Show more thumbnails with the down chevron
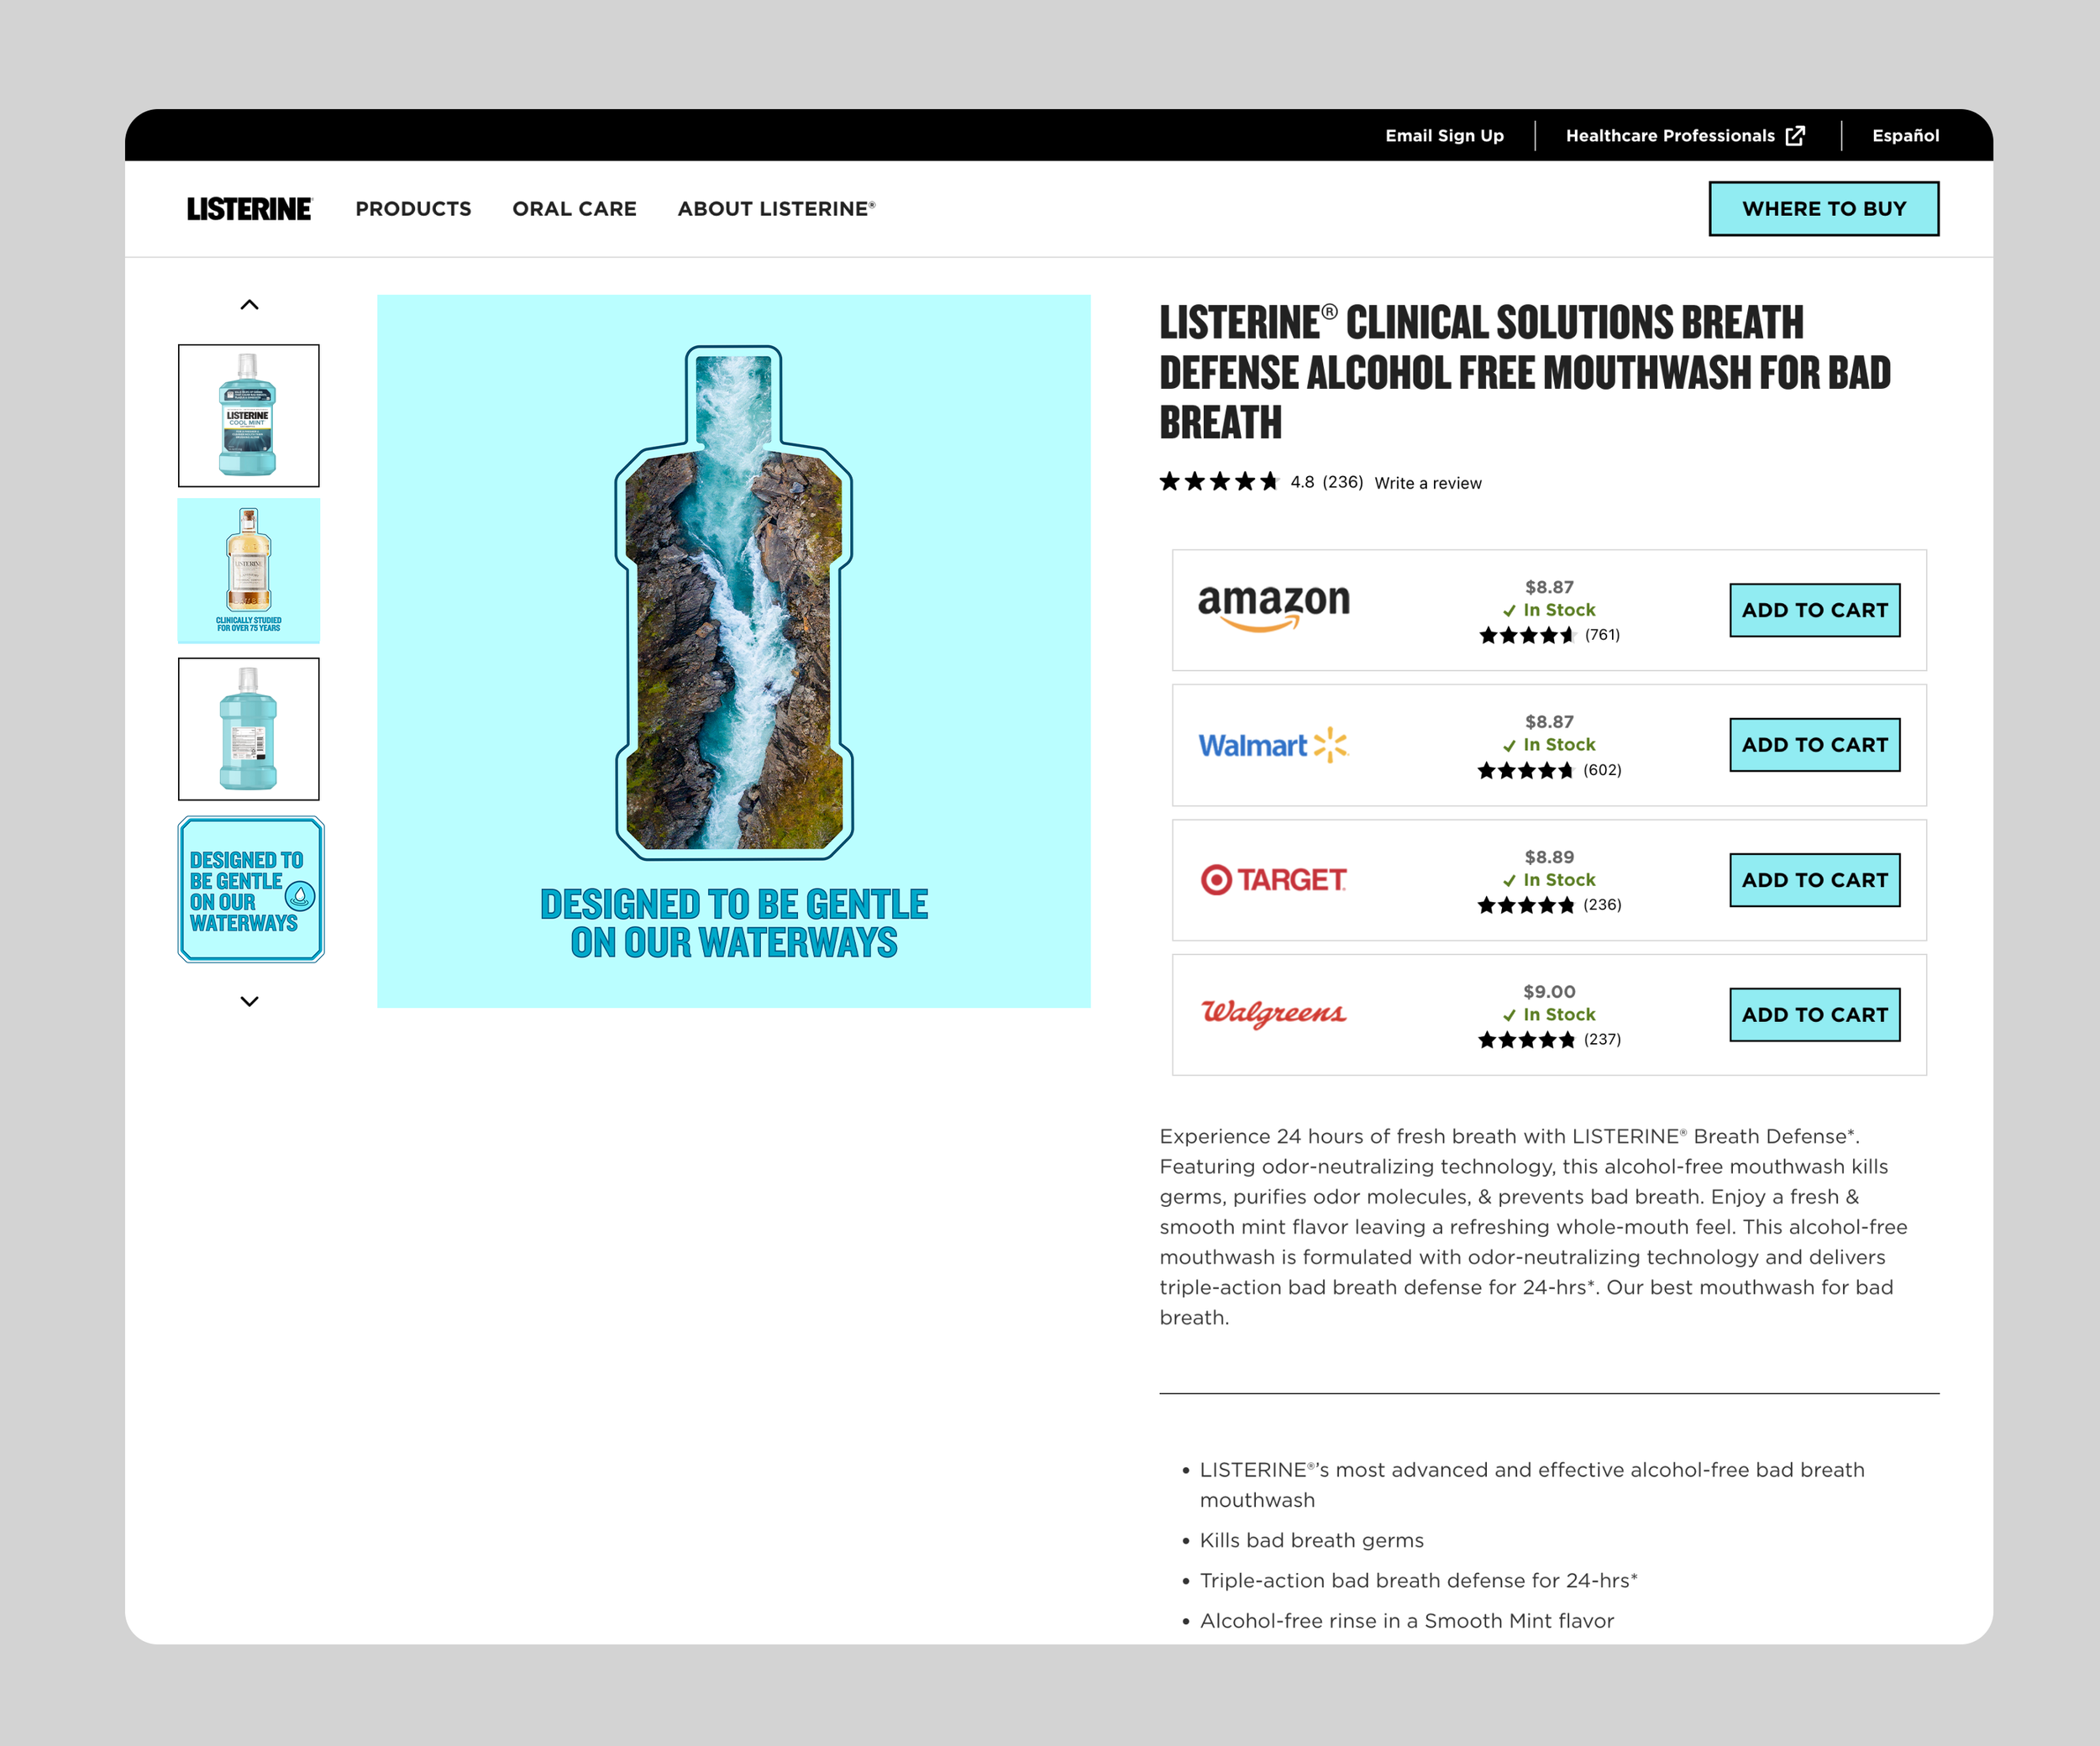Screen dimensions: 2100x1746 (250, 1001)
